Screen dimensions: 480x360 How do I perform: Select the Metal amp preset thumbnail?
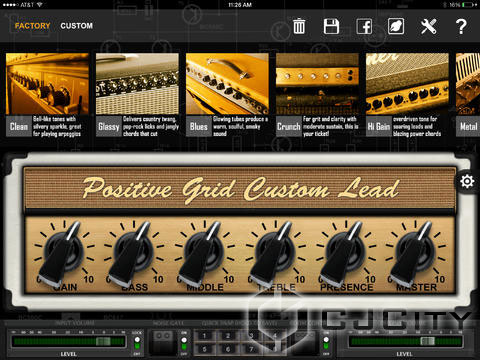click(x=468, y=84)
